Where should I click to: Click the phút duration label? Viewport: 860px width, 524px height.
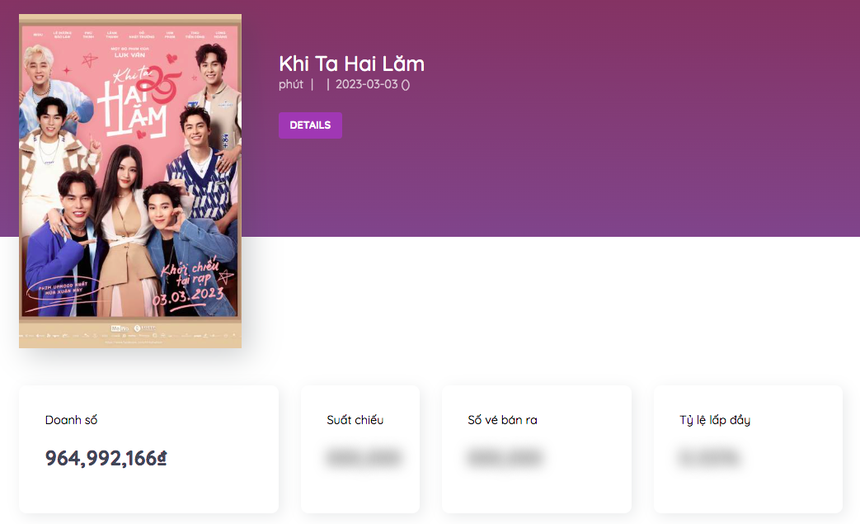click(291, 84)
